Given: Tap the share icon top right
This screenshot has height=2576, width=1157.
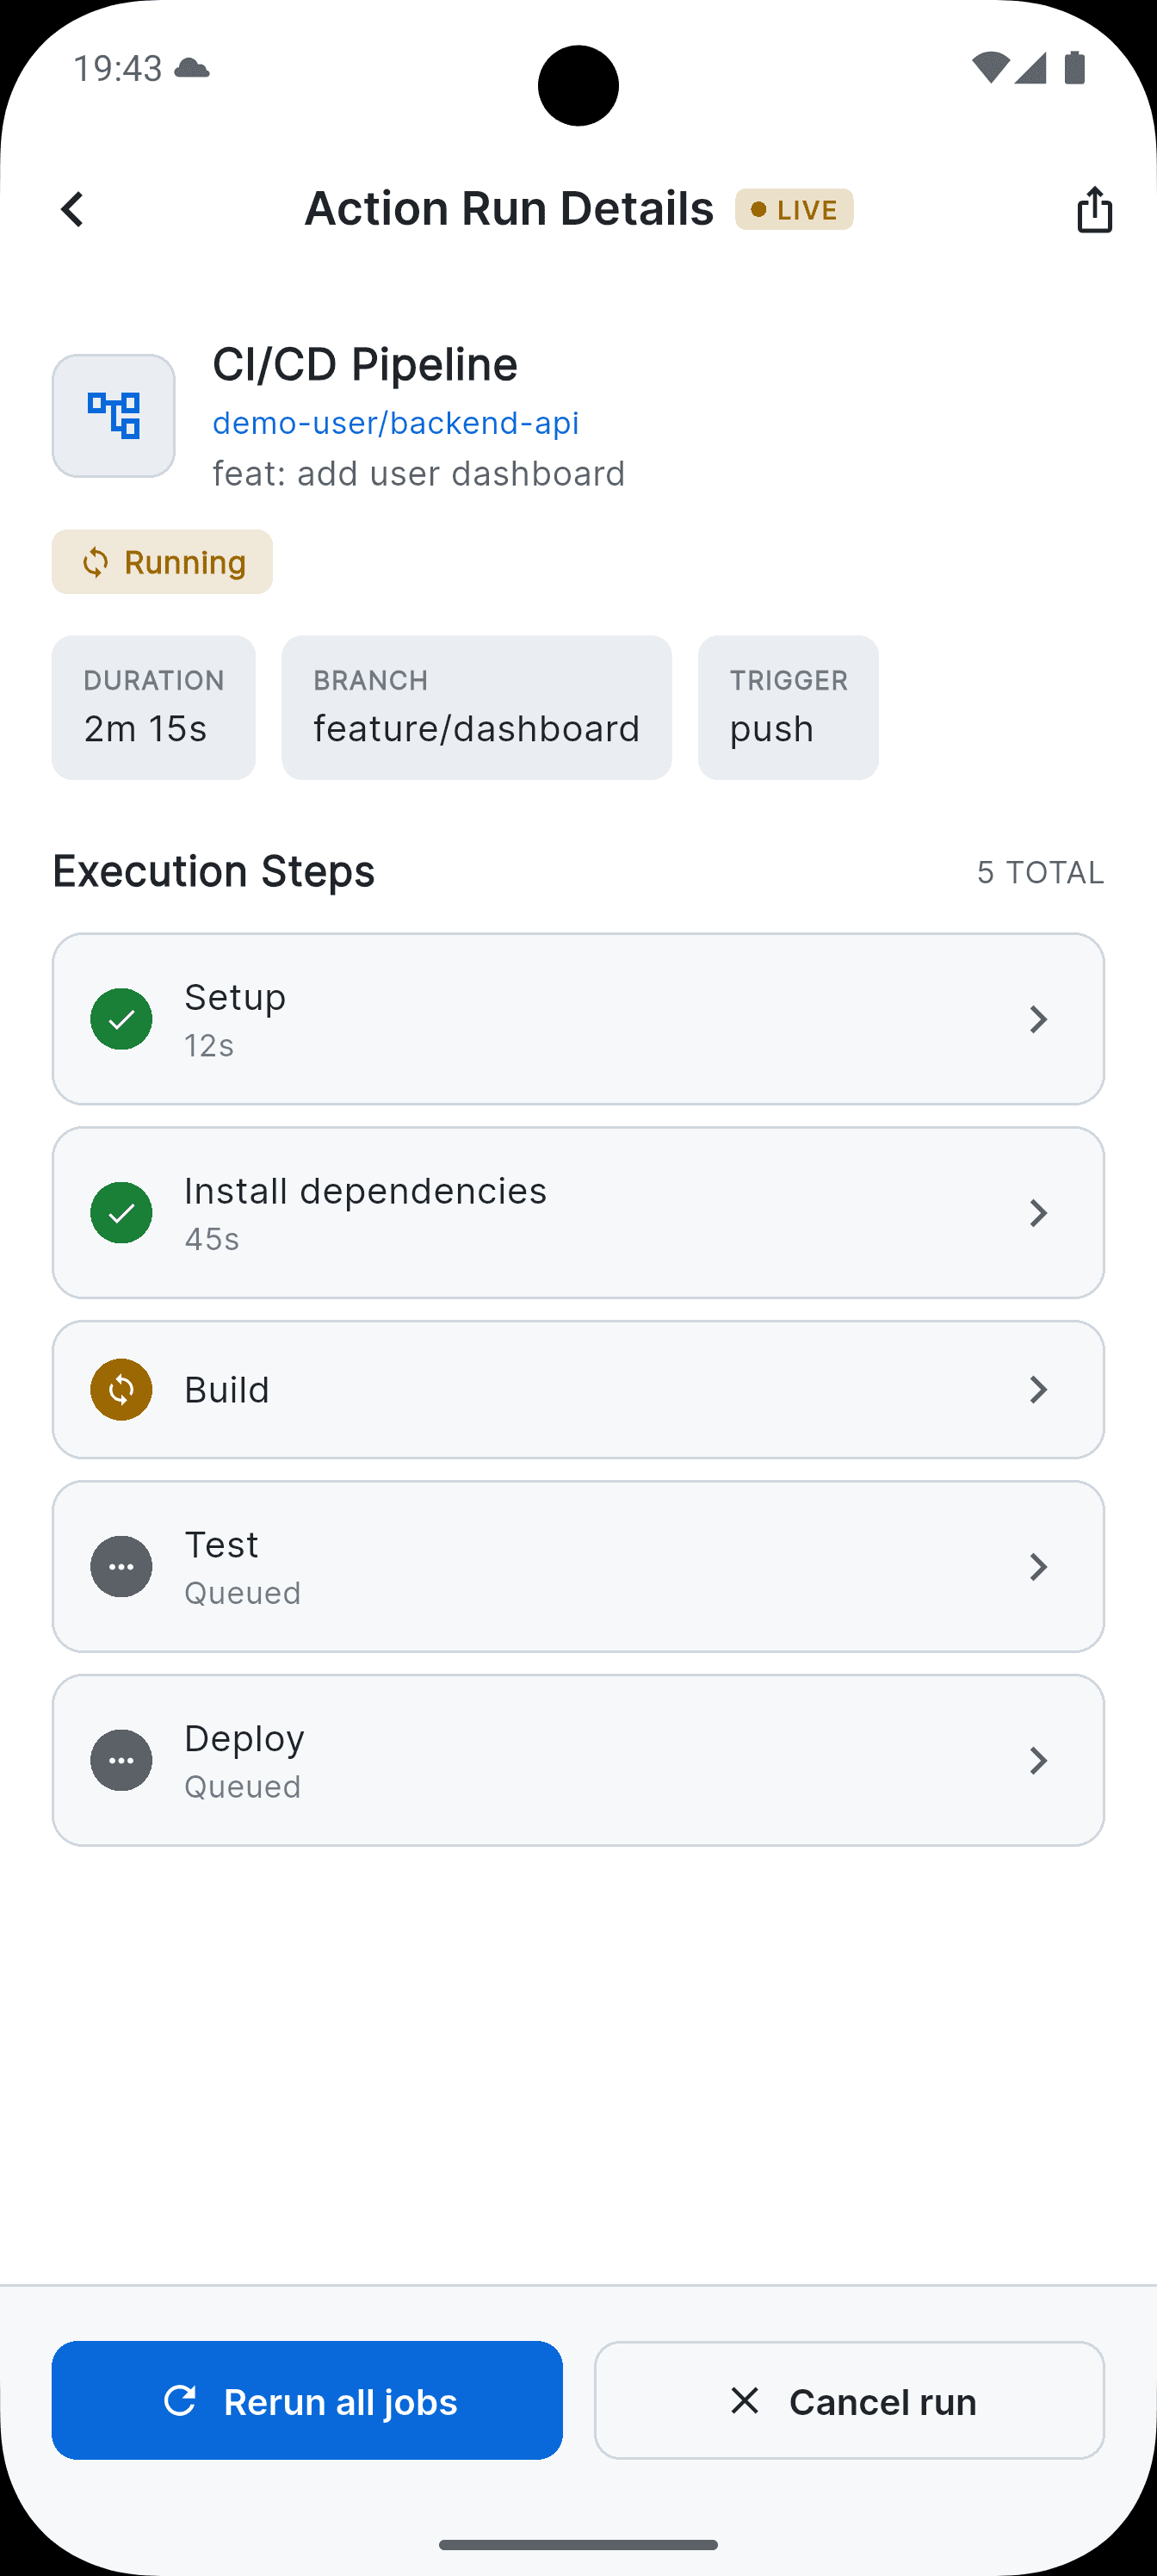Looking at the screenshot, I should (1094, 209).
